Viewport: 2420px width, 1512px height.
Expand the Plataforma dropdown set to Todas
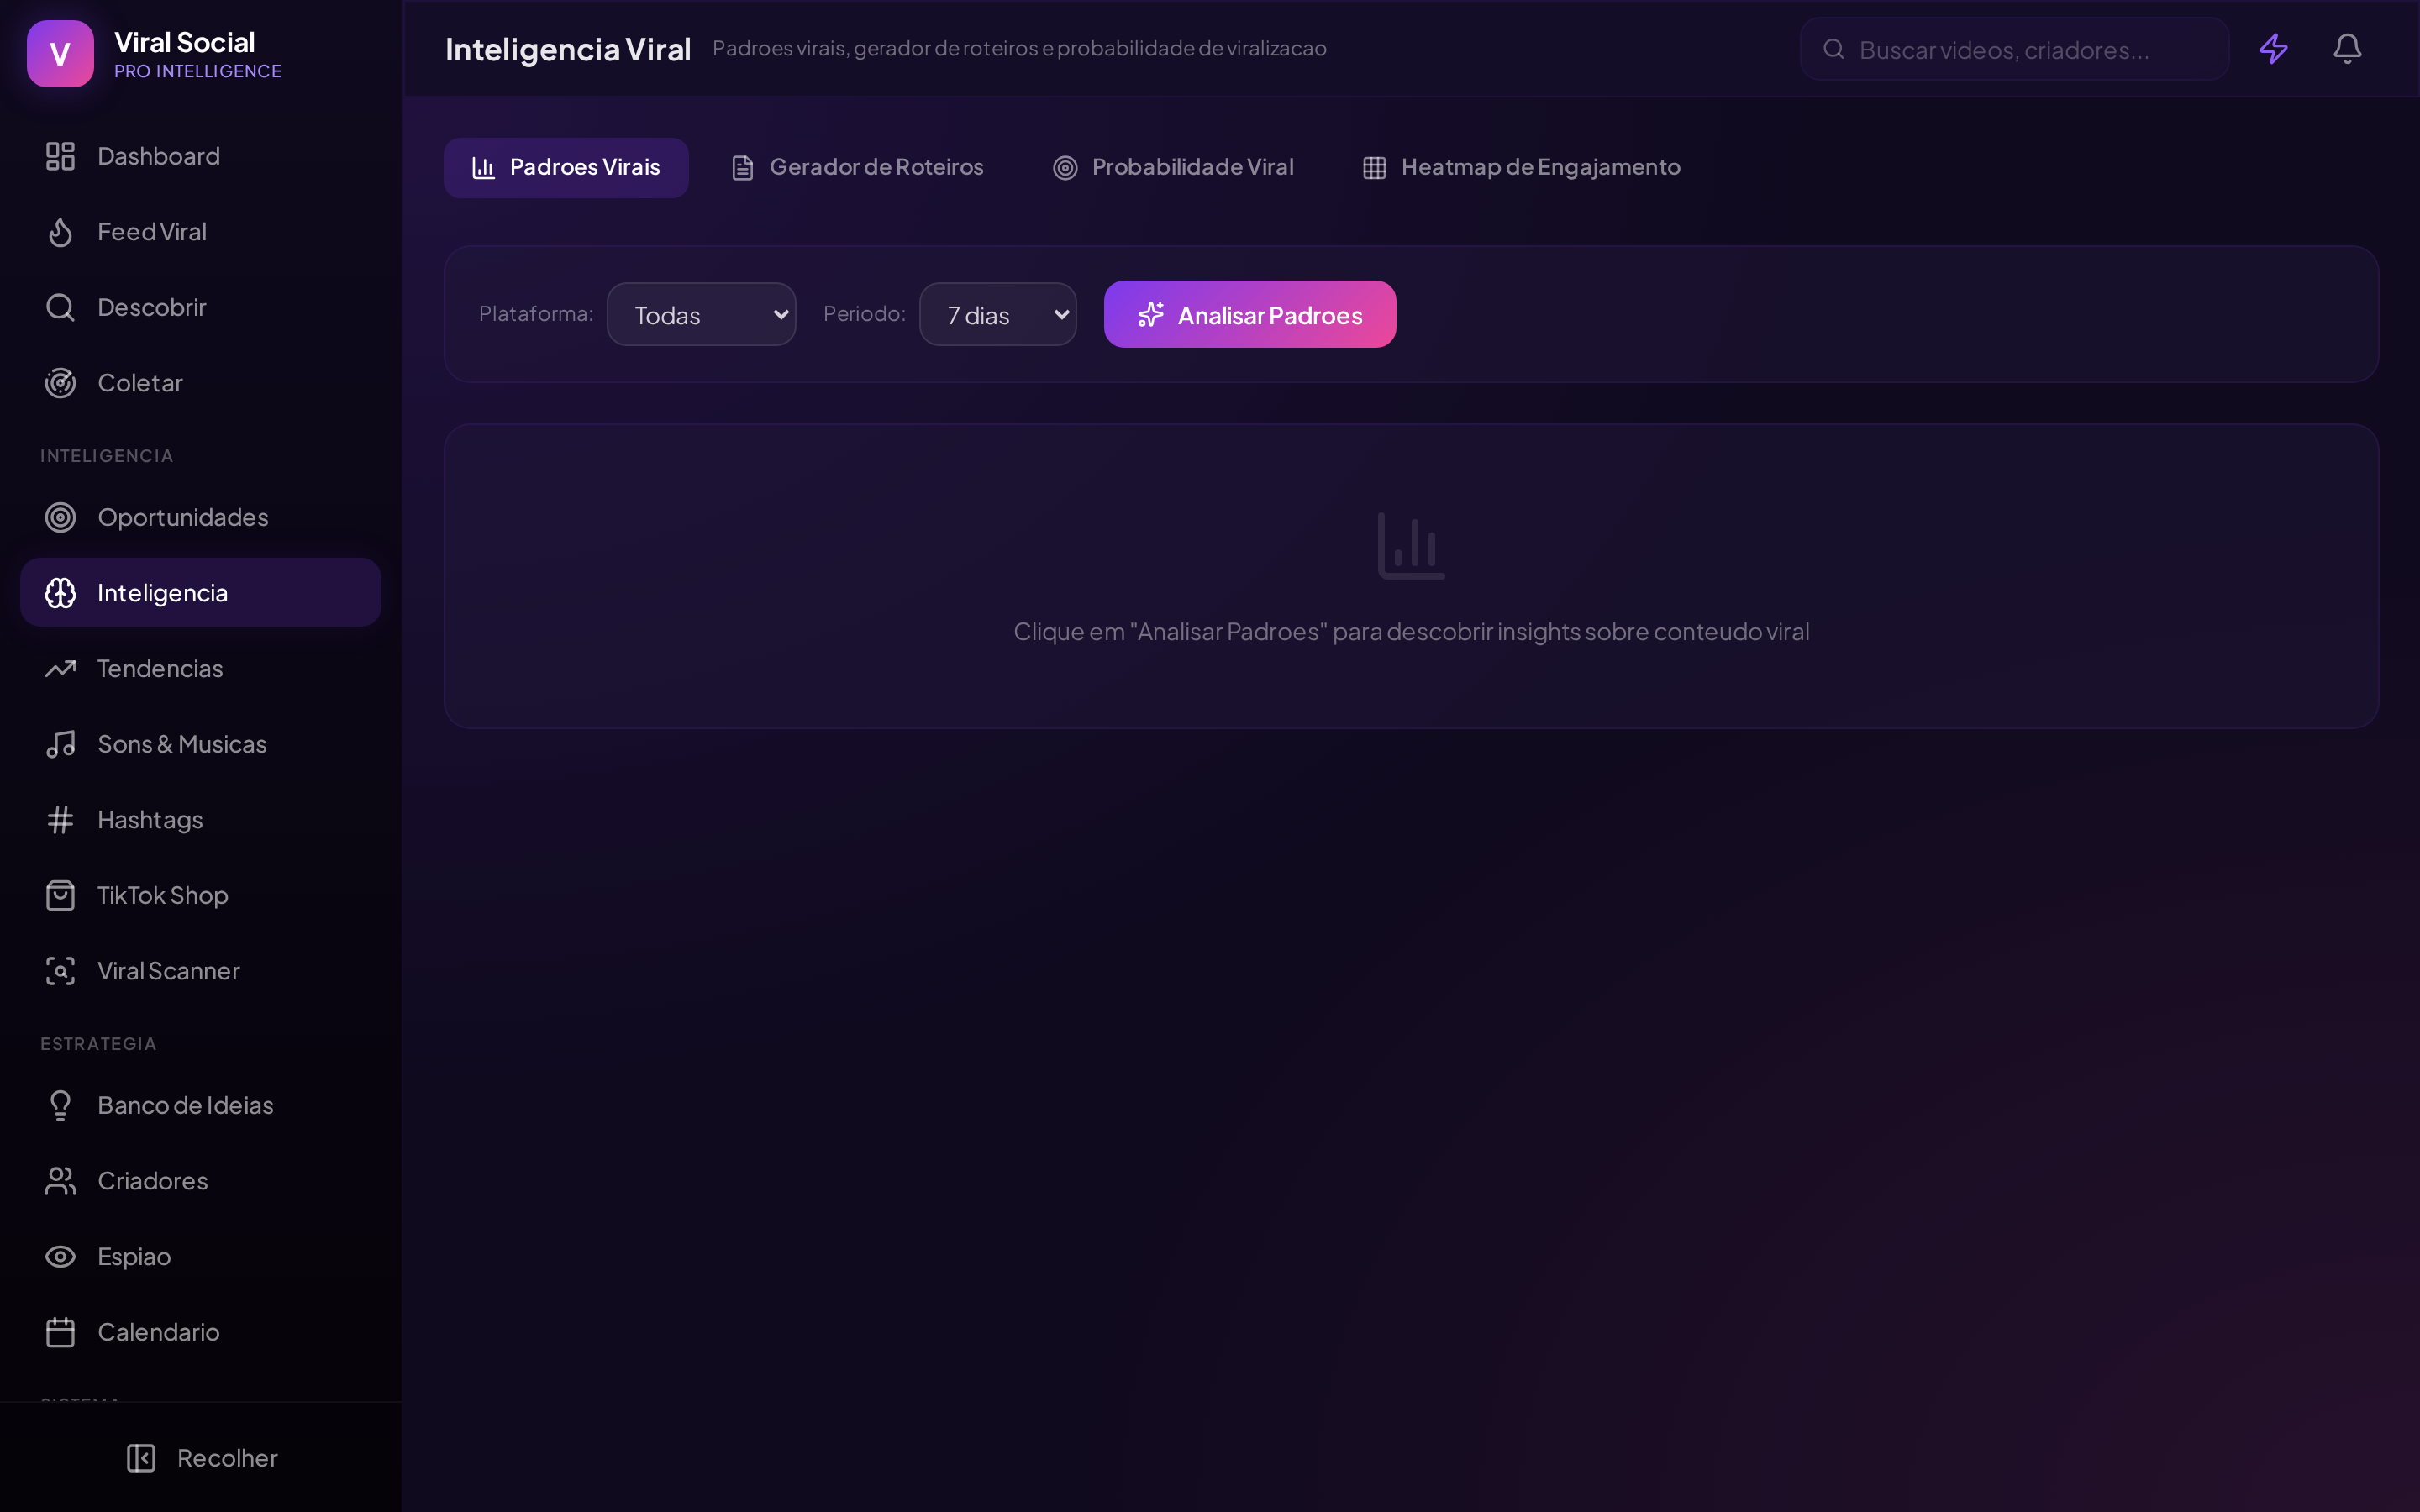[701, 315]
